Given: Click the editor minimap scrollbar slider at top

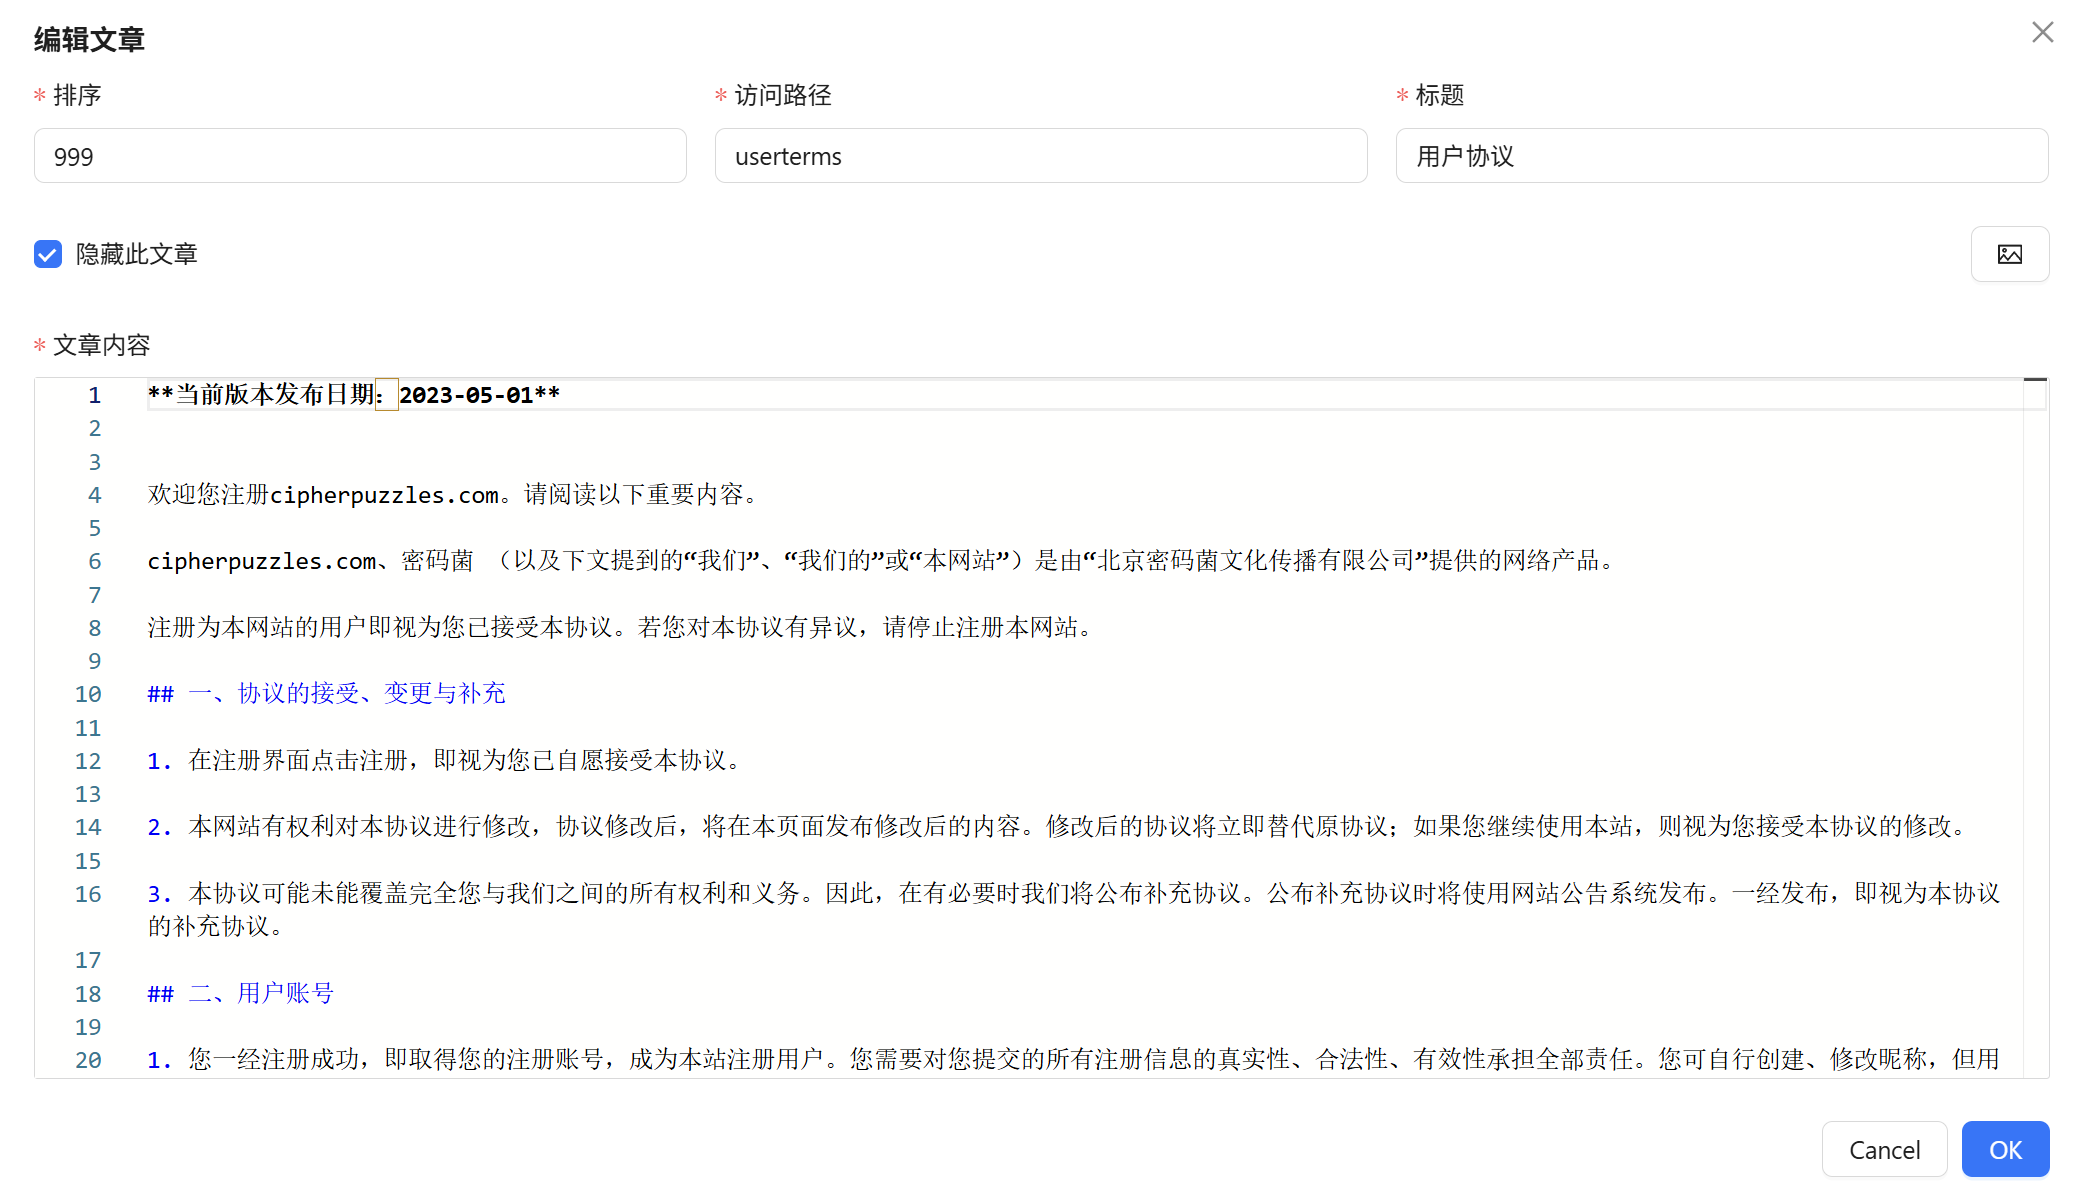Looking at the screenshot, I should [x=2035, y=380].
